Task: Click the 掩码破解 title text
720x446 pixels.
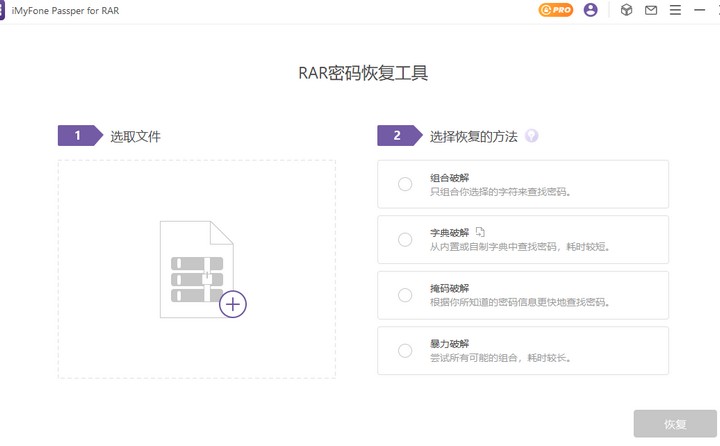Action: [450, 288]
